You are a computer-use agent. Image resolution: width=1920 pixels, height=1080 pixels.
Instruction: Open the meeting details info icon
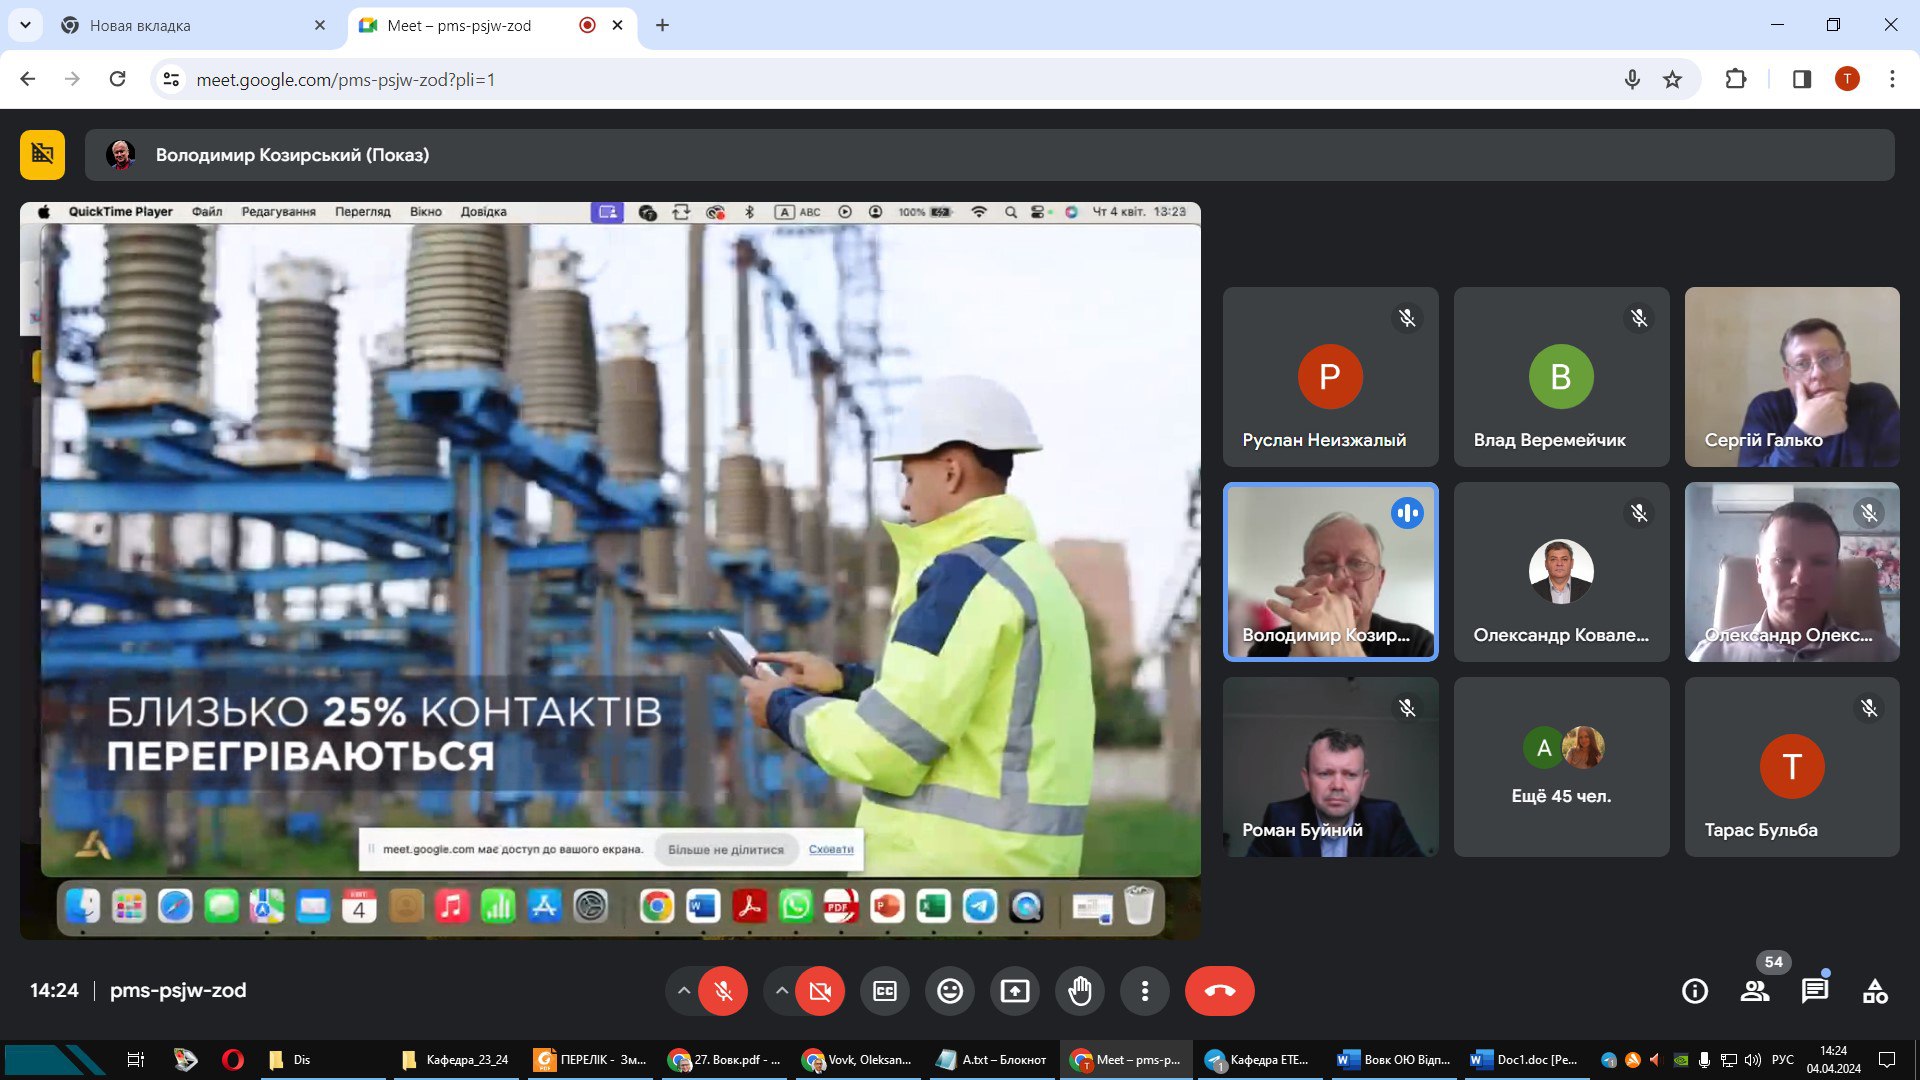(x=1695, y=991)
